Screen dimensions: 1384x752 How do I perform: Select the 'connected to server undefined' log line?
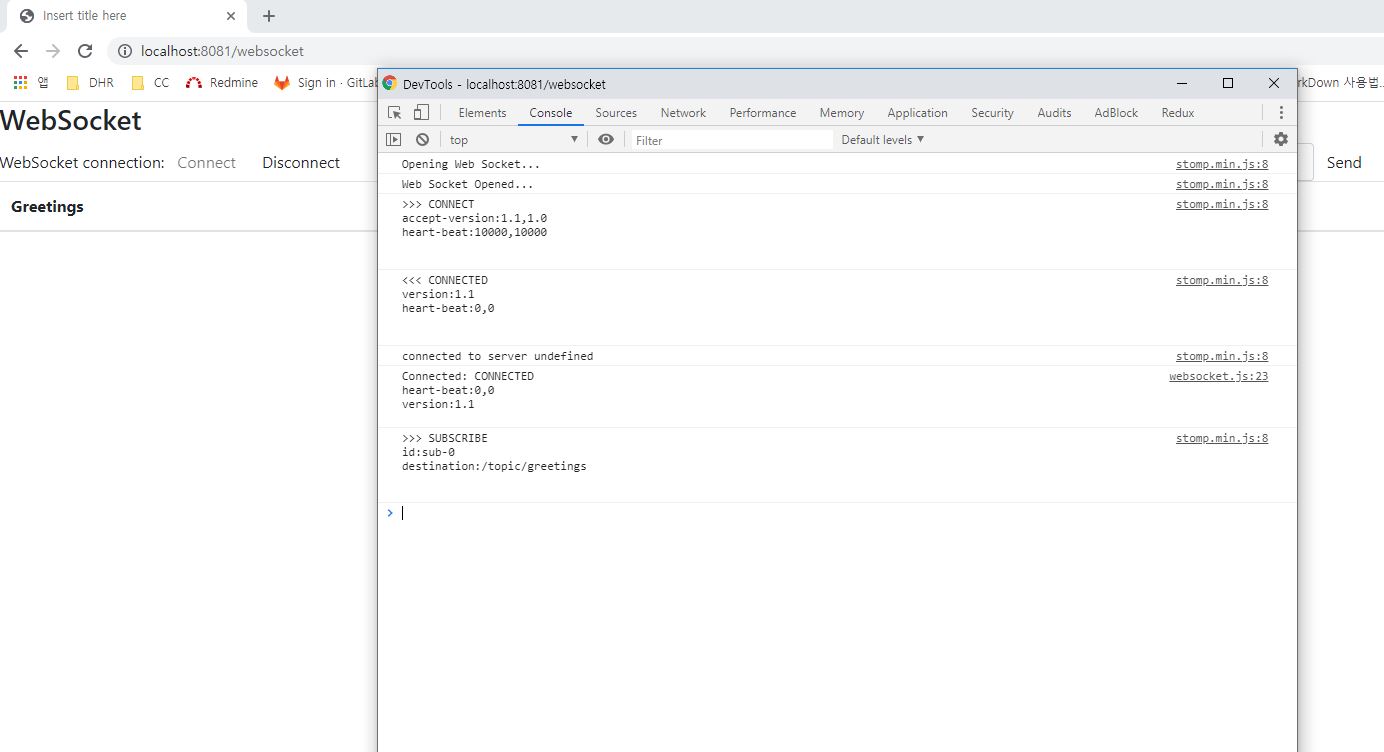point(497,356)
